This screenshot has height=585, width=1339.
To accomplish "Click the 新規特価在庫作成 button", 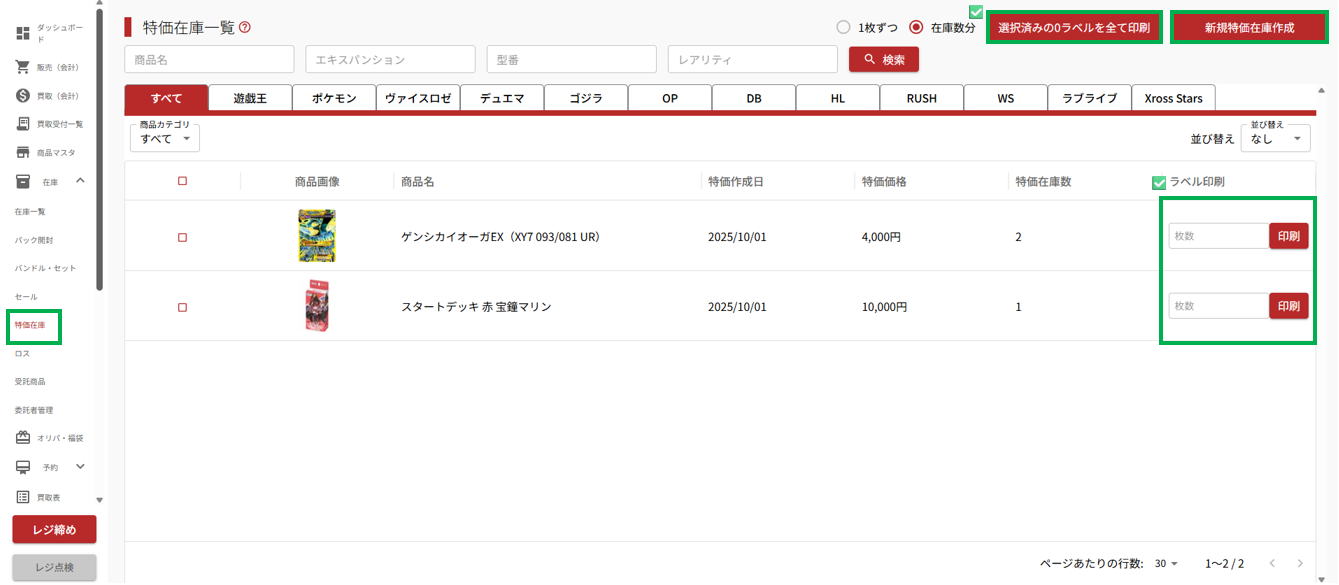I will (1249, 28).
